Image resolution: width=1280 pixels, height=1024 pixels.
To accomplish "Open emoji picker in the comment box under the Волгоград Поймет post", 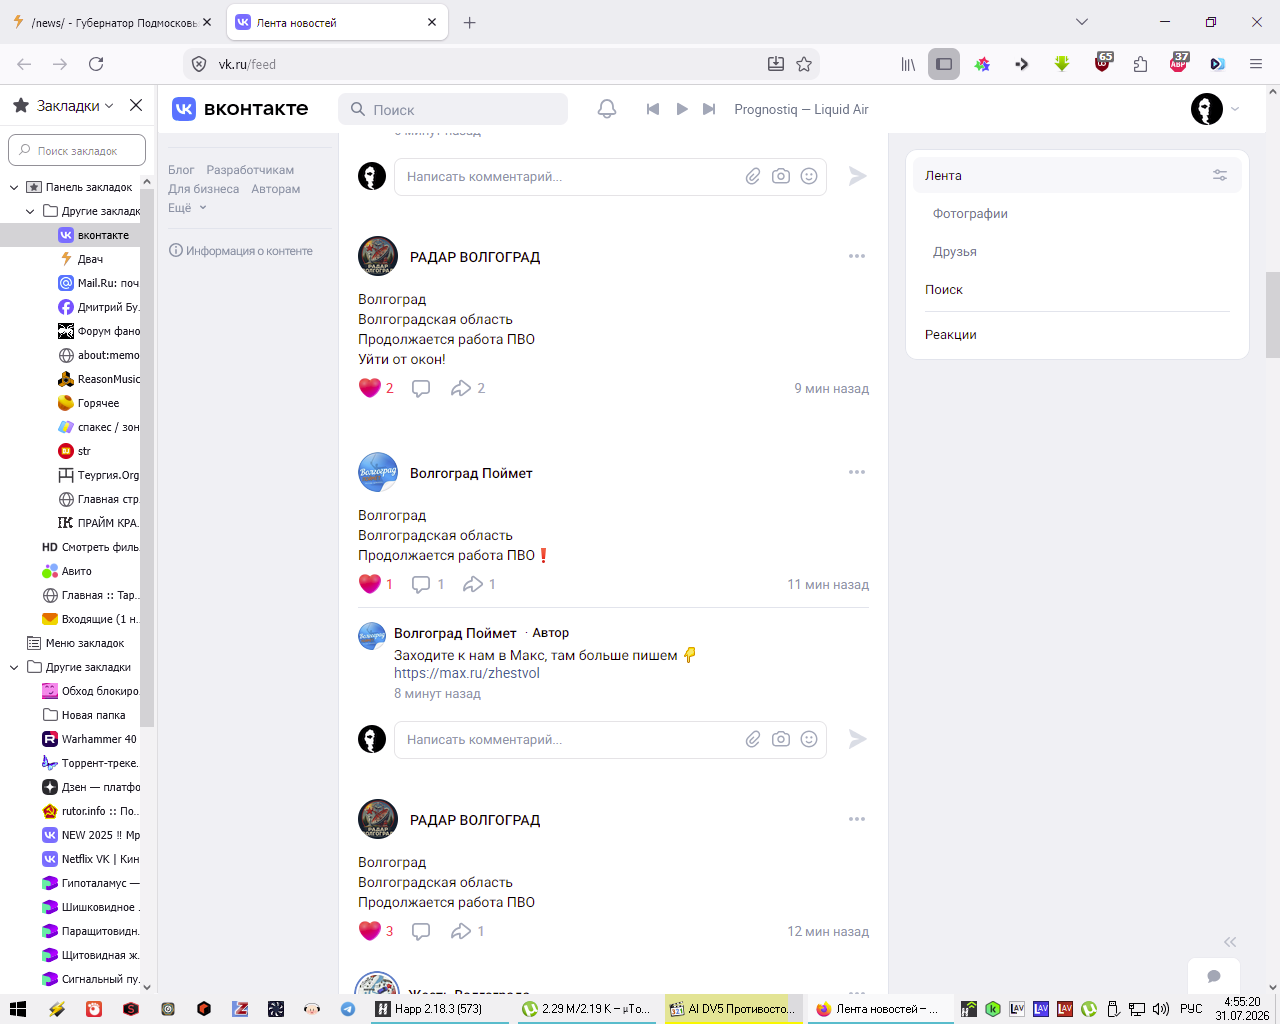I will coord(809,739).
